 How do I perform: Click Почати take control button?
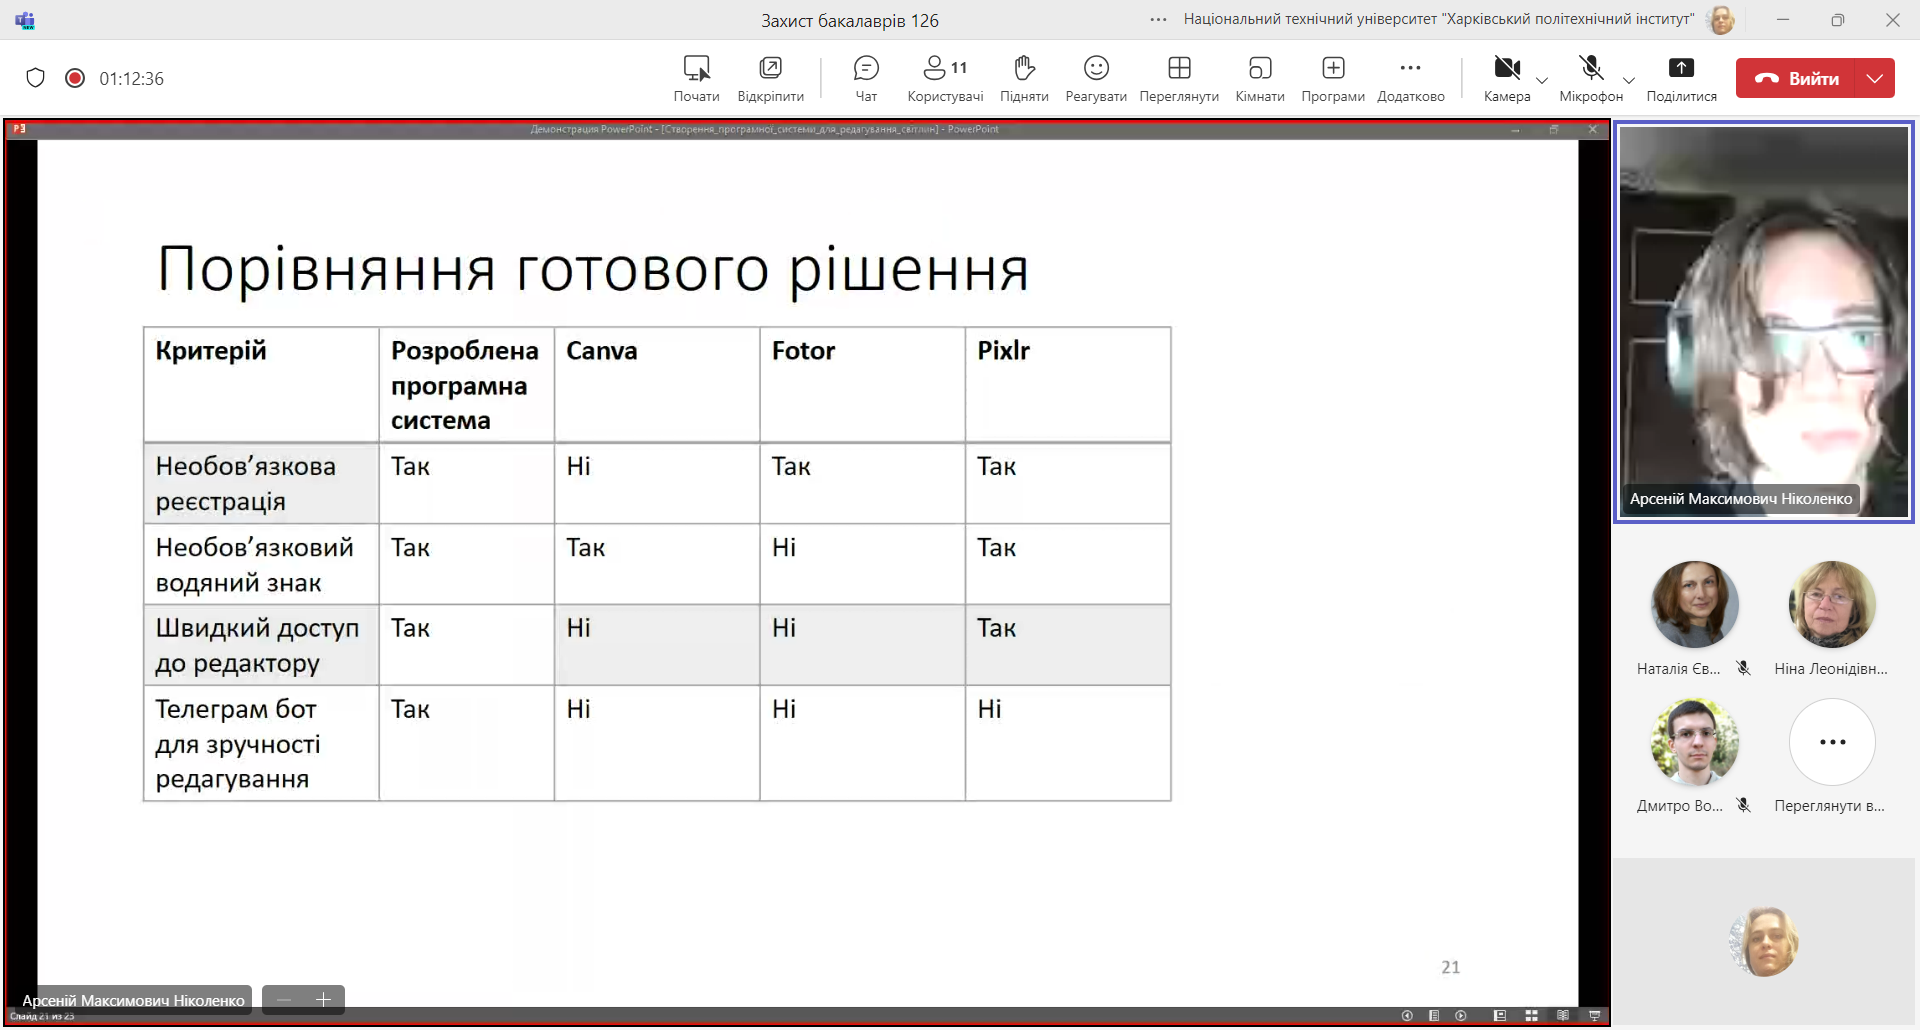(x=696, y=78)
